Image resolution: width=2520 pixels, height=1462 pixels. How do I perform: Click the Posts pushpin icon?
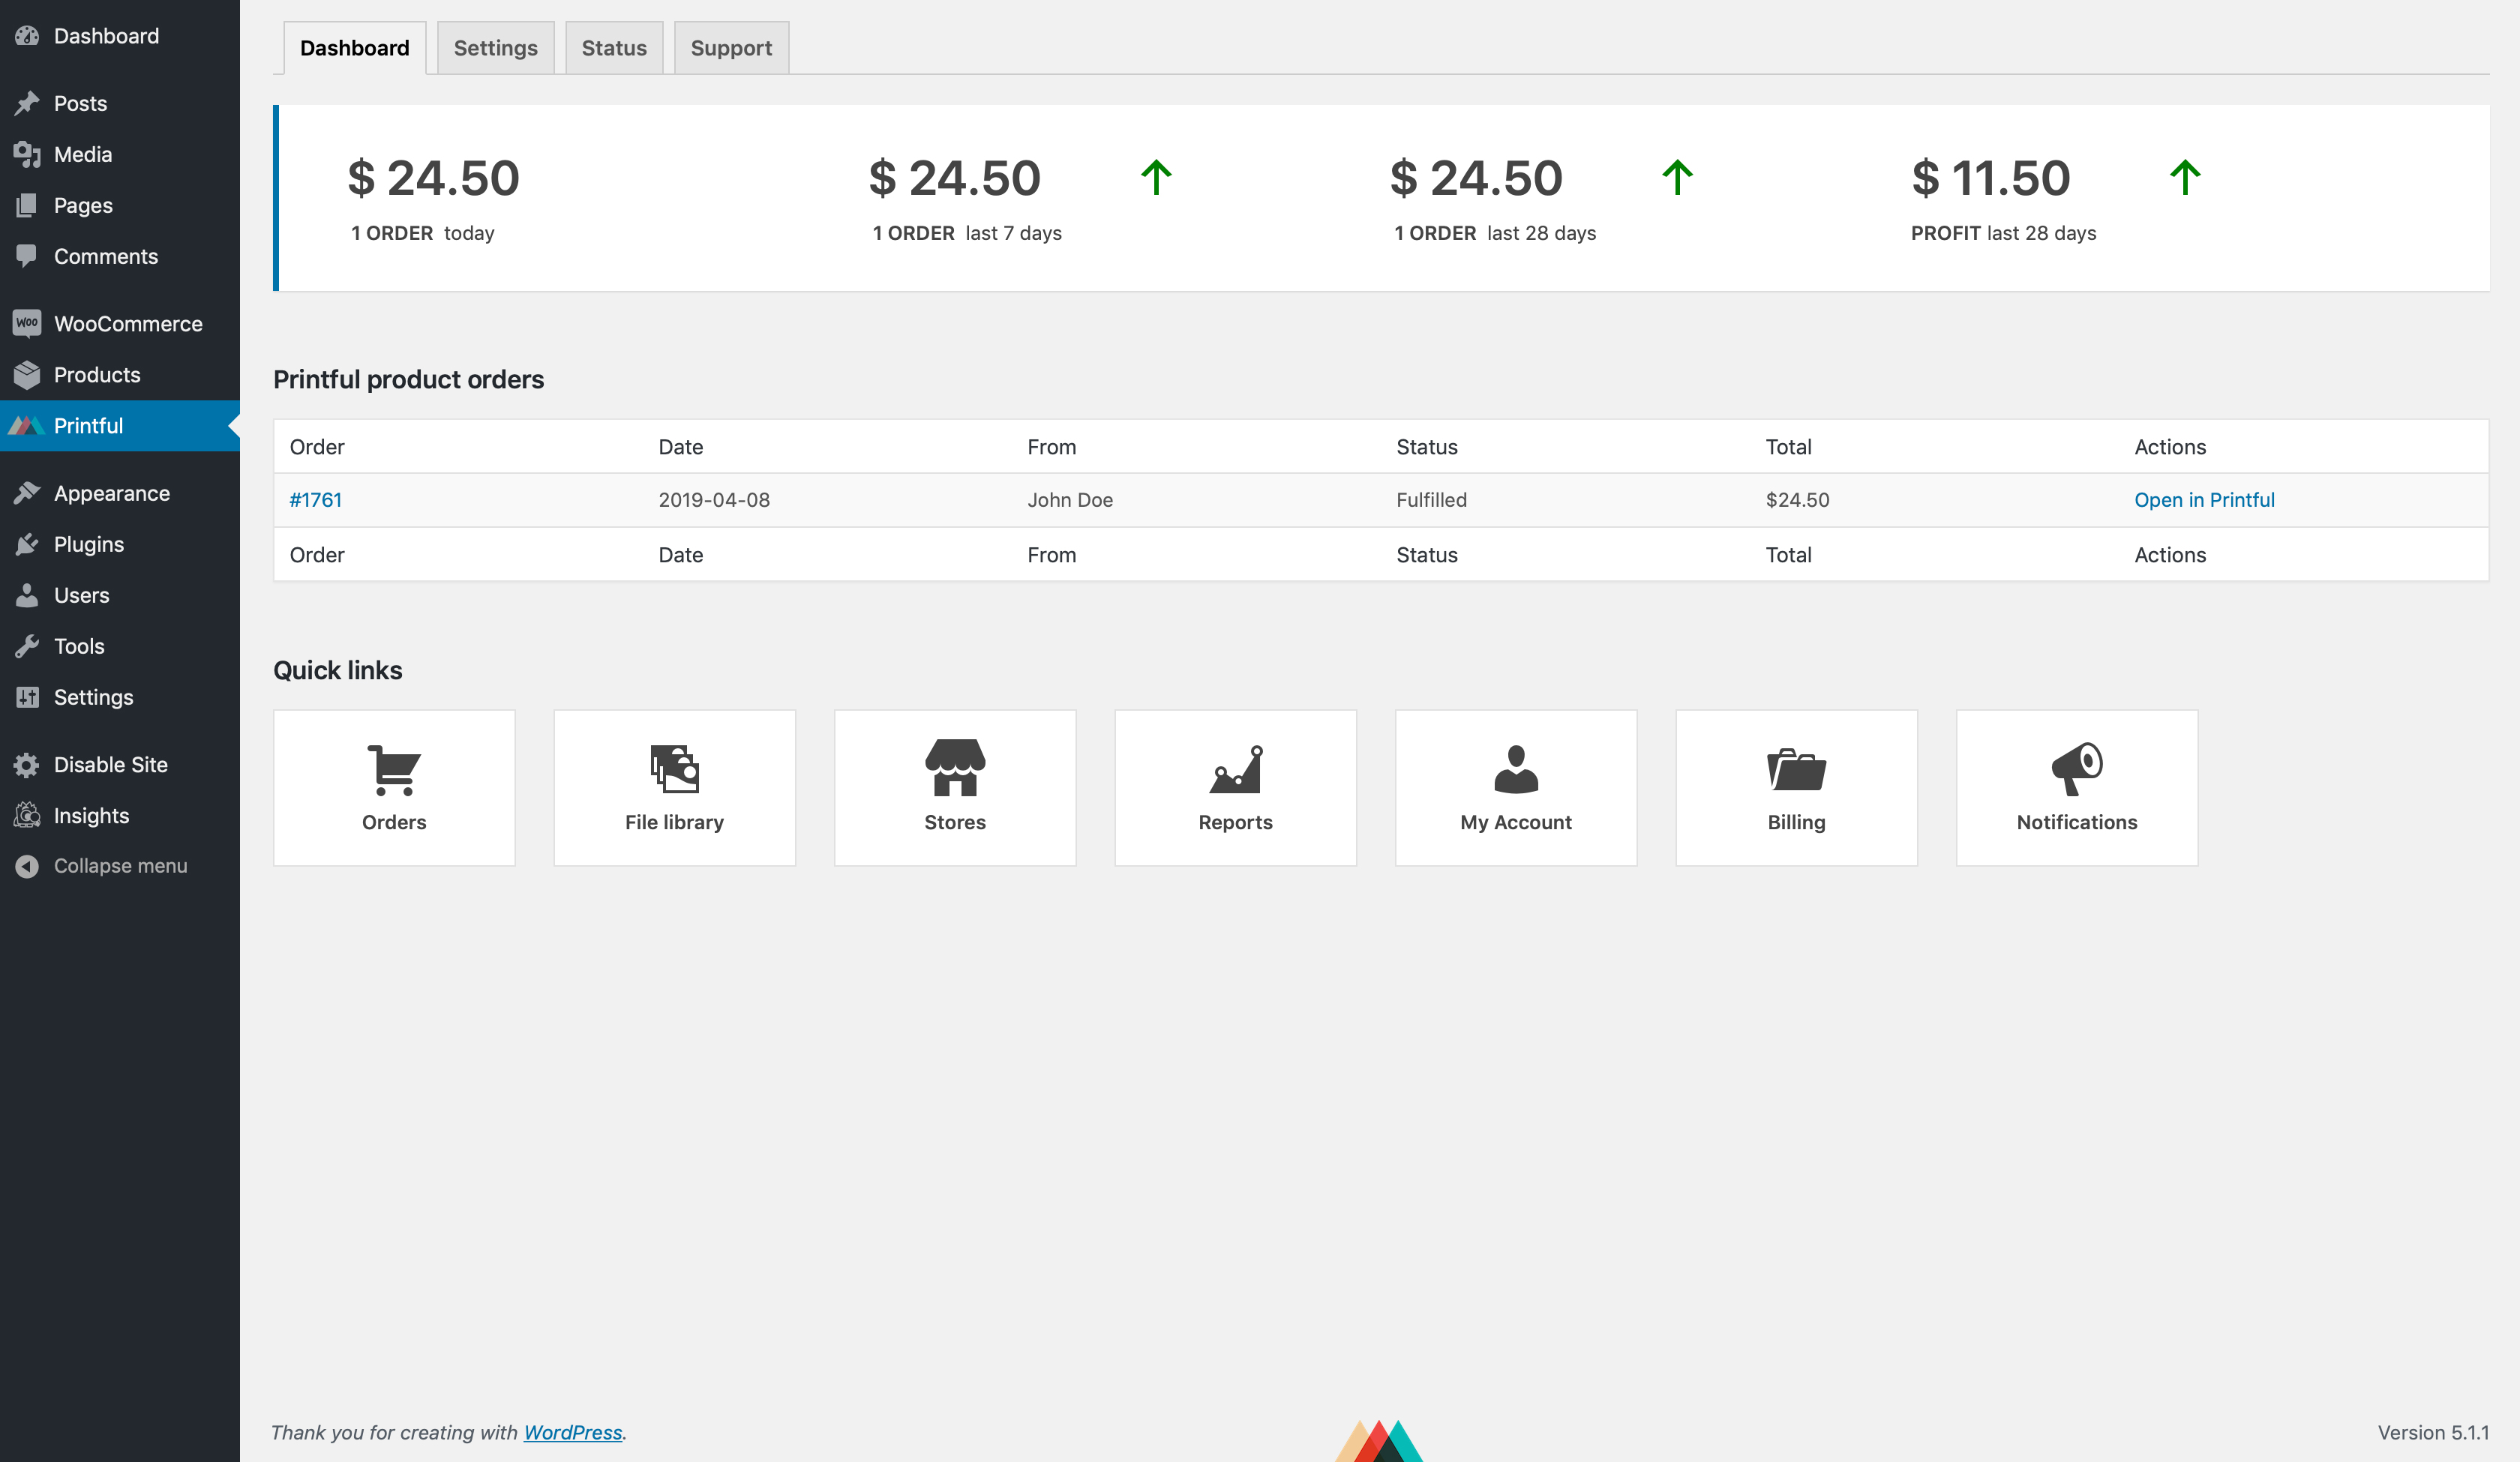pos(27,103)
